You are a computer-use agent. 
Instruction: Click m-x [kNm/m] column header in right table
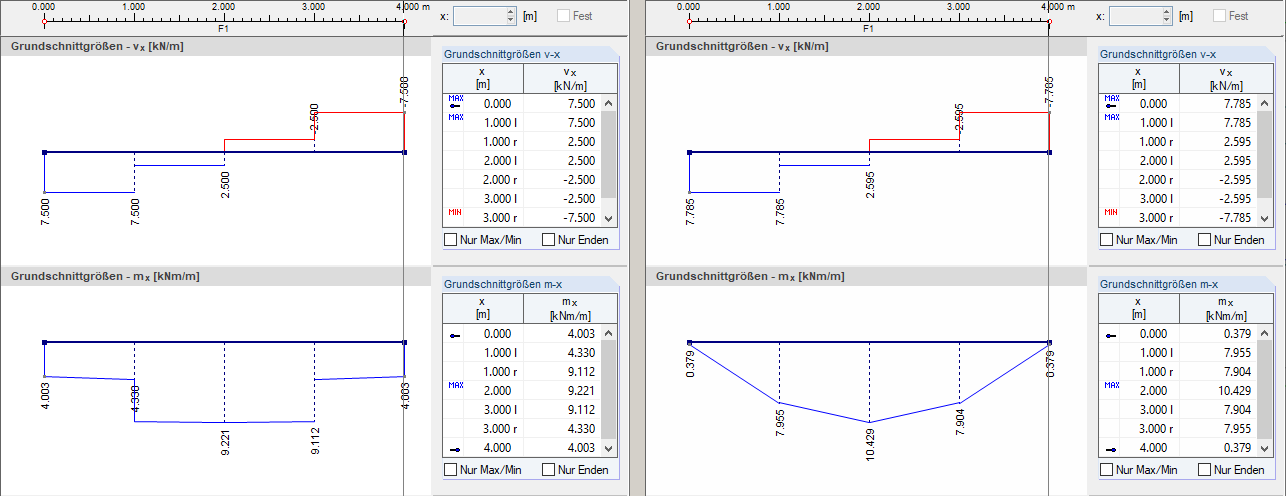pyautogui.click(x=1225, y=309)
